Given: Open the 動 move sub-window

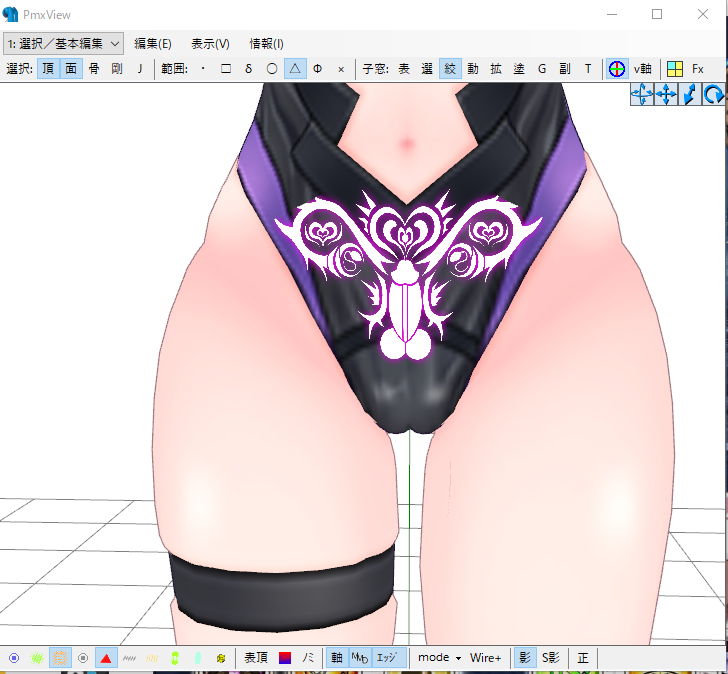Looking at the screenshot, I should [x=473, y=69].
